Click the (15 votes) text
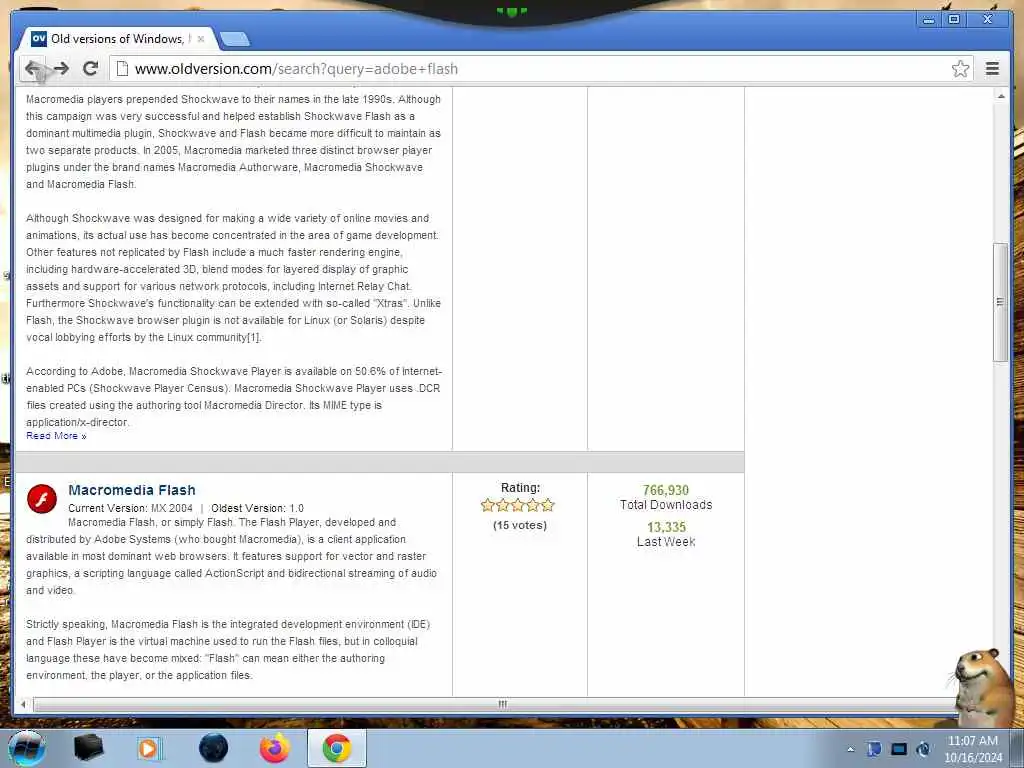Image resolution: width=1024 pixels, height=768 pixels. point(520,525)
